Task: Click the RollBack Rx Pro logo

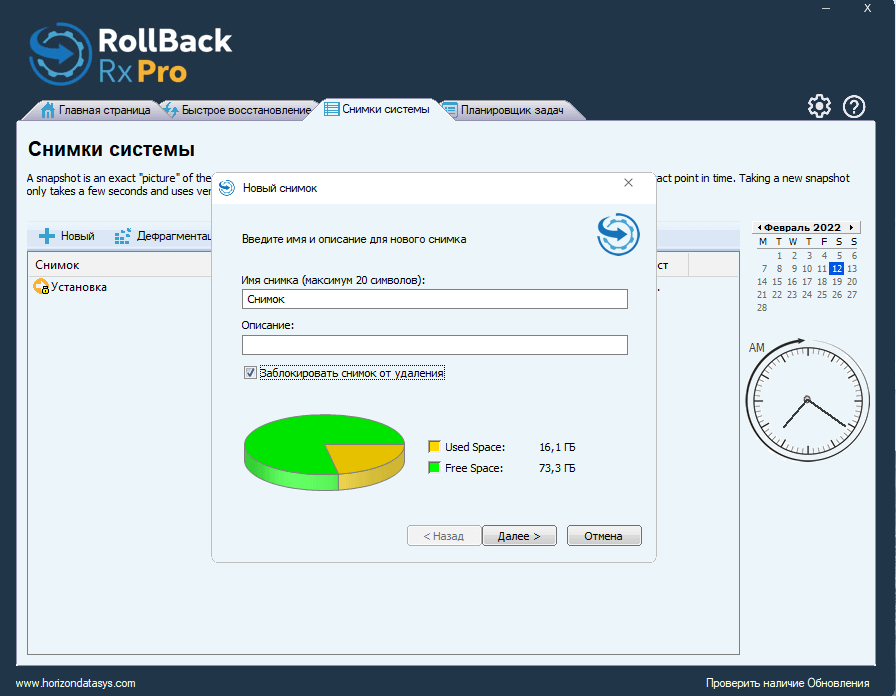Action: 131,55
